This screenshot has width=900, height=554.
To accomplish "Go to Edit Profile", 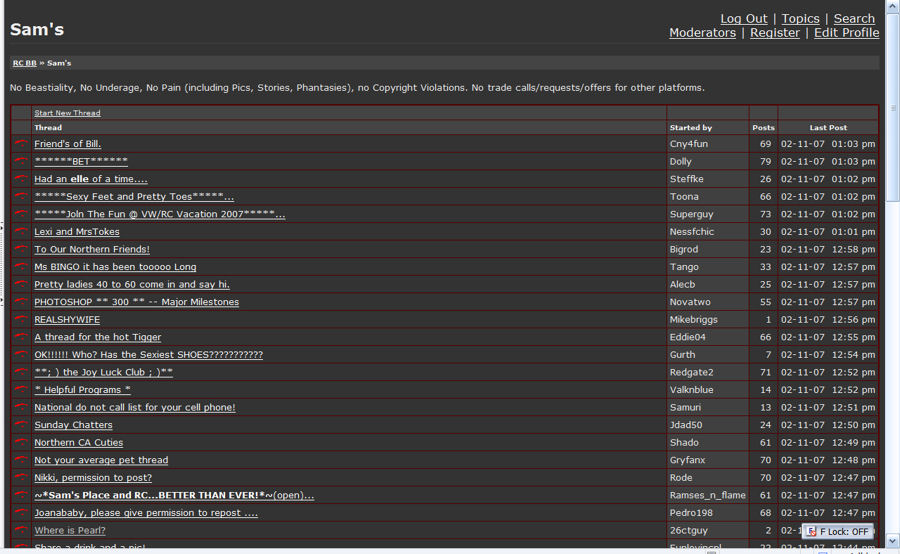I will click(x=846, y=33).
